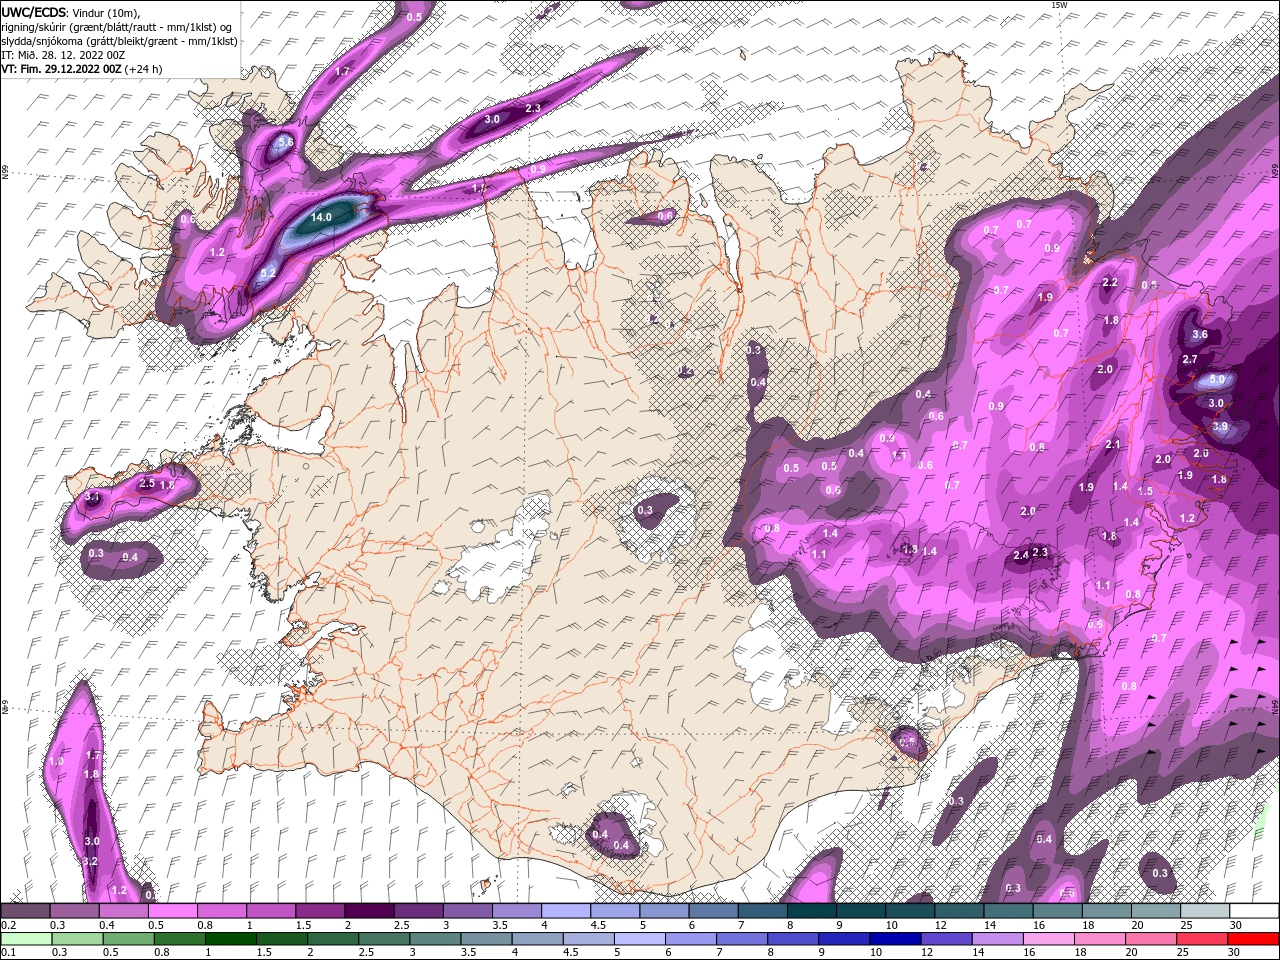The width and height of the screenshot is (1280, 960).
Task: Pick the bright red swatch ending the bottom legend row
Action: point(1251,938)
